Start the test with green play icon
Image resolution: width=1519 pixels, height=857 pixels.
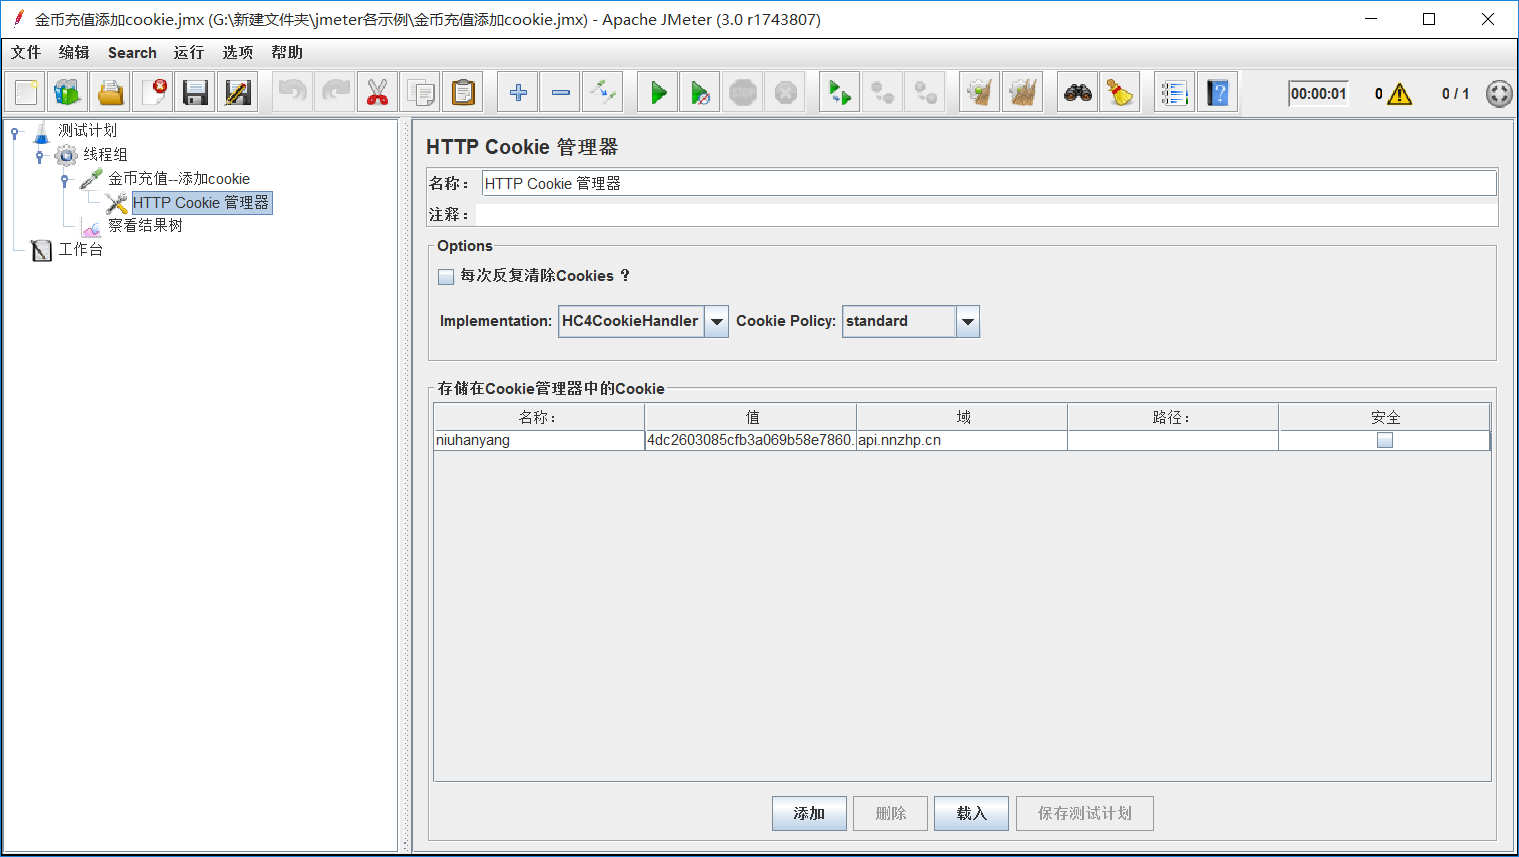tap(658, 93)
